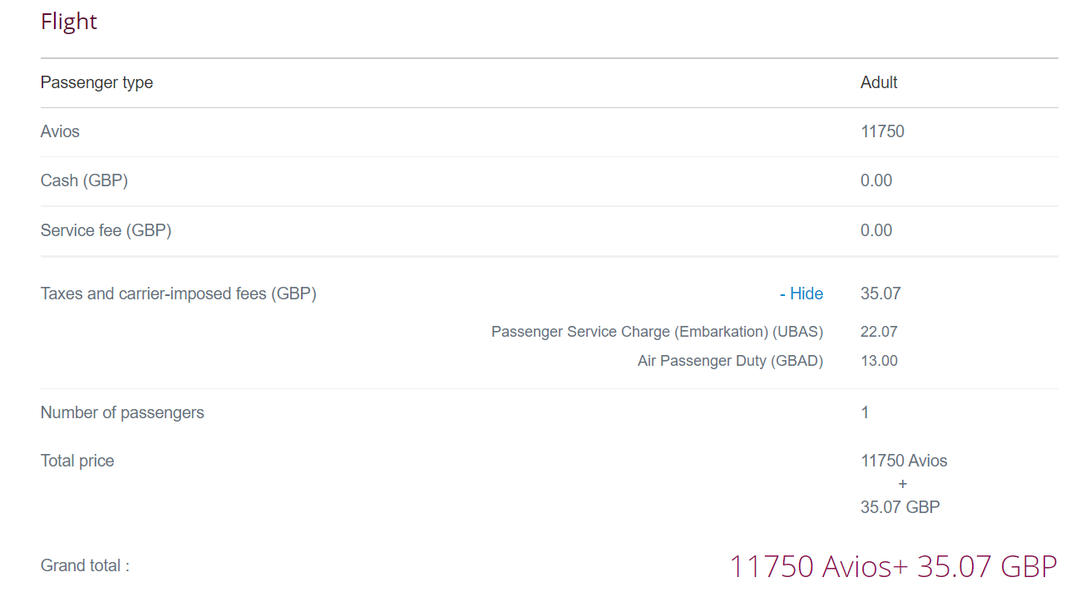Click the Service fee amount
Screen dimensions: 1080x597
click(876, 230)
